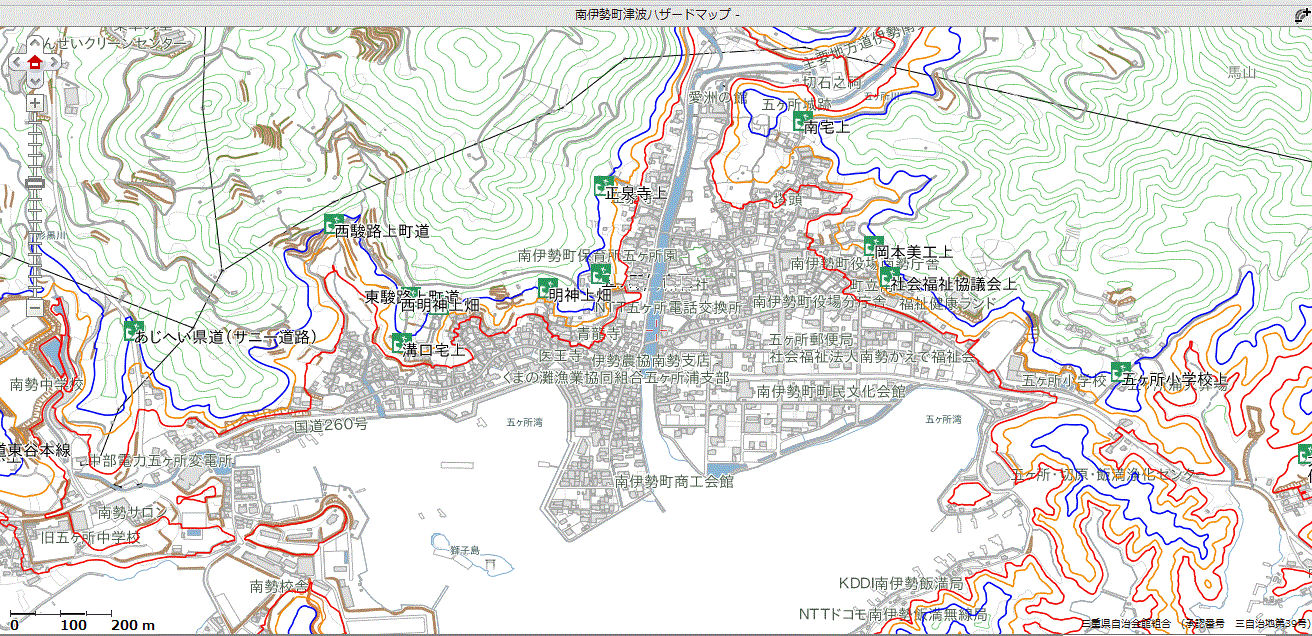Open evacuation marker at 岡本美工上

pos(873,246)
